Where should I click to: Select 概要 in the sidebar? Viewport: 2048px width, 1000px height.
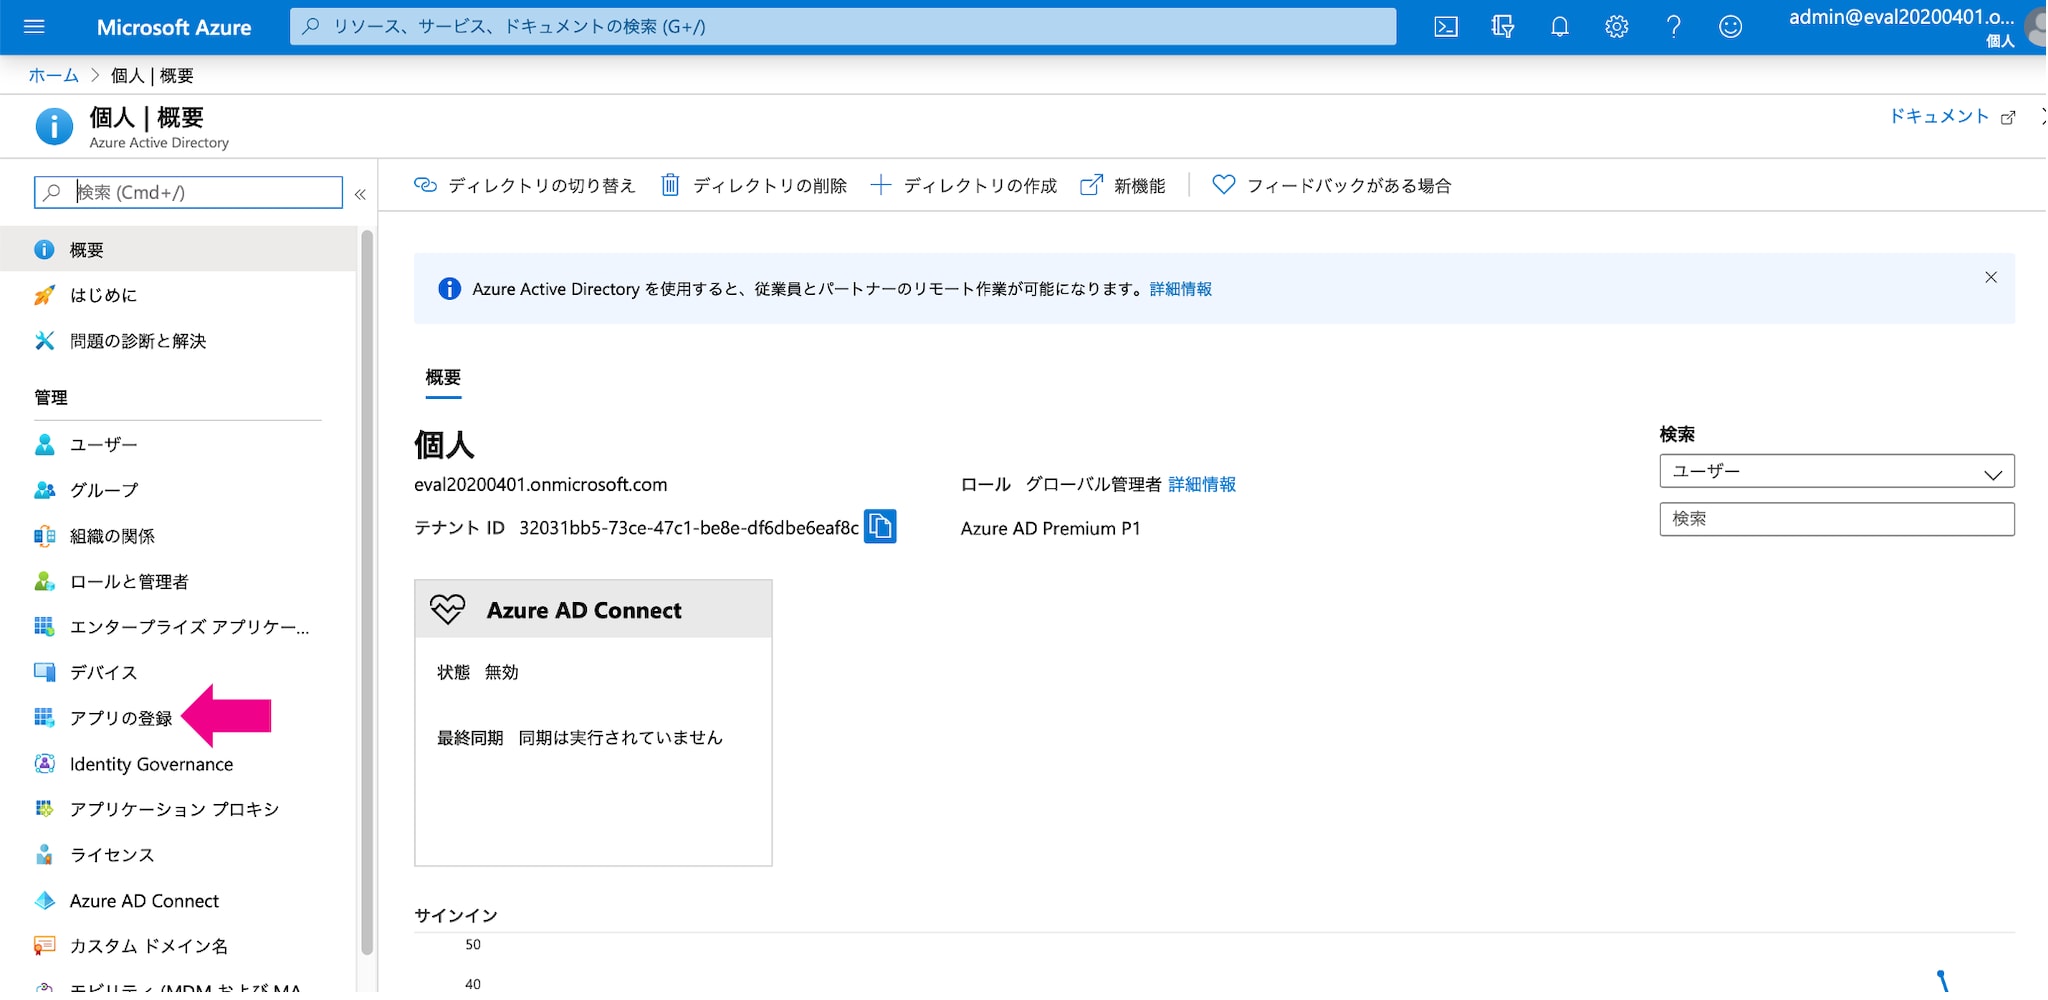[178, 249]
